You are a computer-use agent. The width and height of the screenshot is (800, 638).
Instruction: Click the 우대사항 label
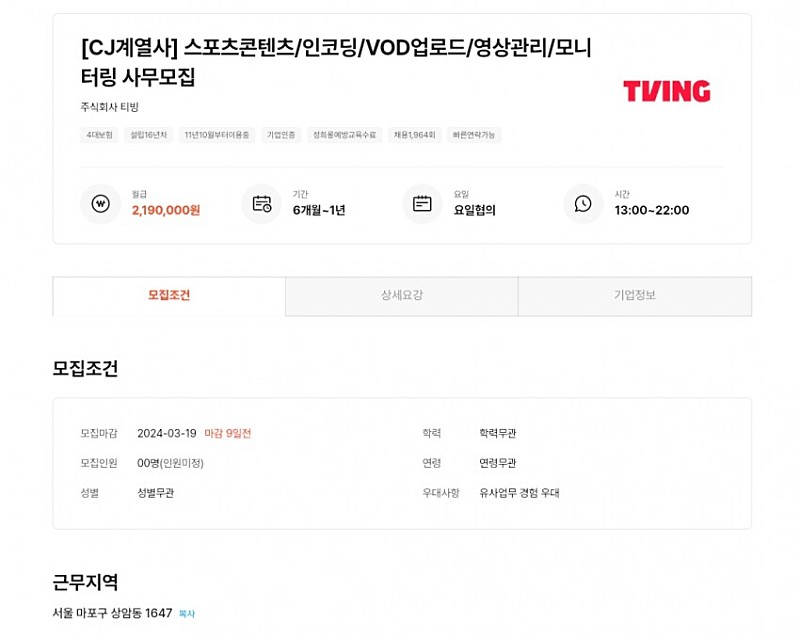pyautogui.click(x=441, y=493)
